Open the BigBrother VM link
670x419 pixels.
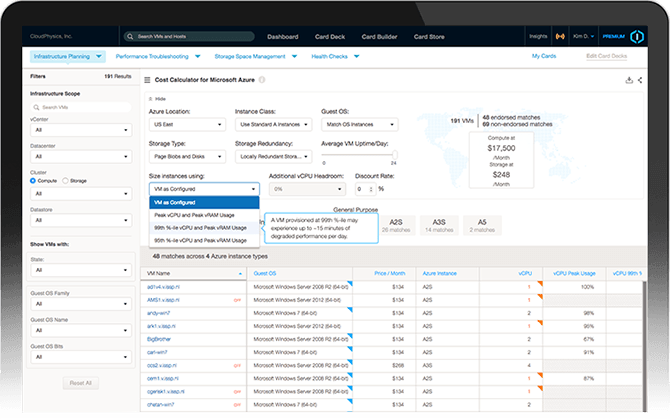coord(159,339)
